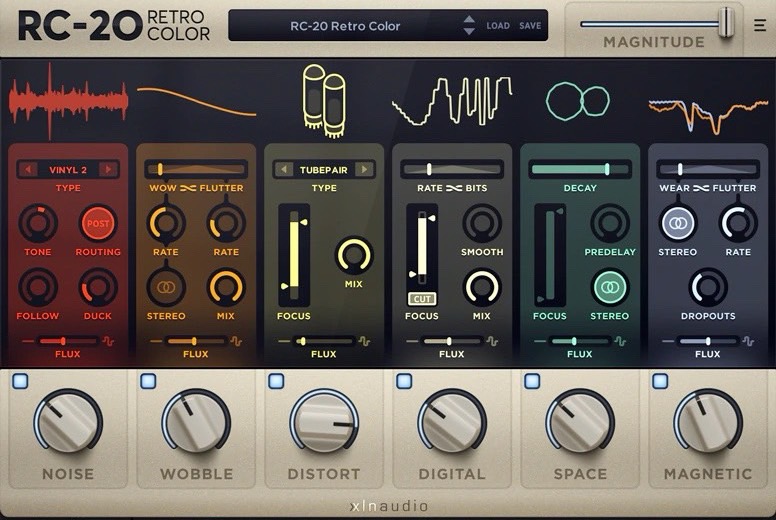This screenshot has height=520, width=776.
Task: Enable the Digital module checkbox
Action: pyautogui.click(x=404, y=381)
